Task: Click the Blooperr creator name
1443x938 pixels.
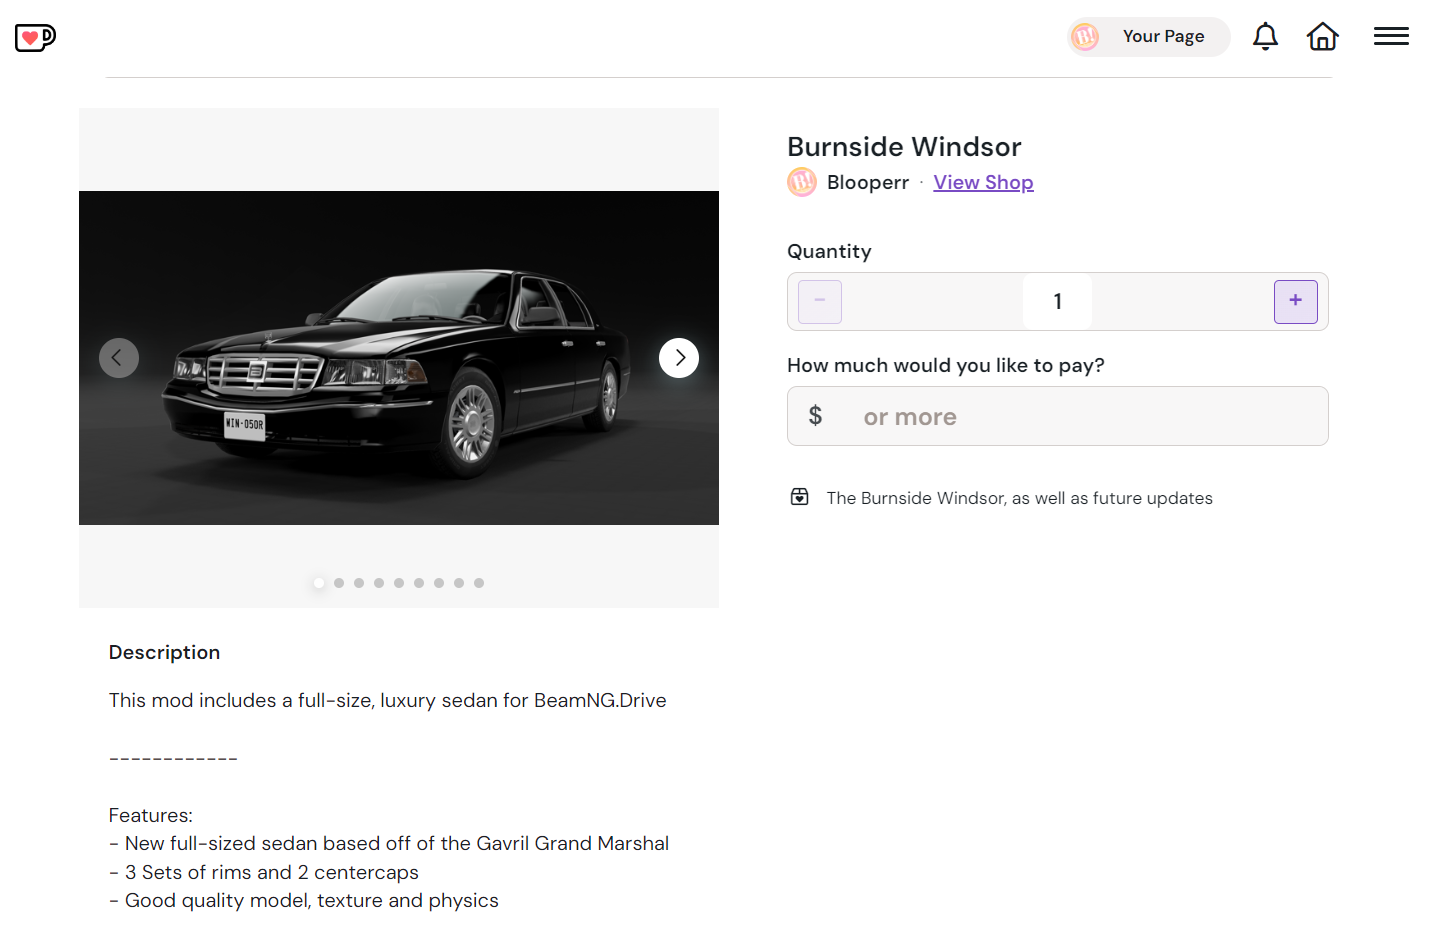Action: click(868, 183)
